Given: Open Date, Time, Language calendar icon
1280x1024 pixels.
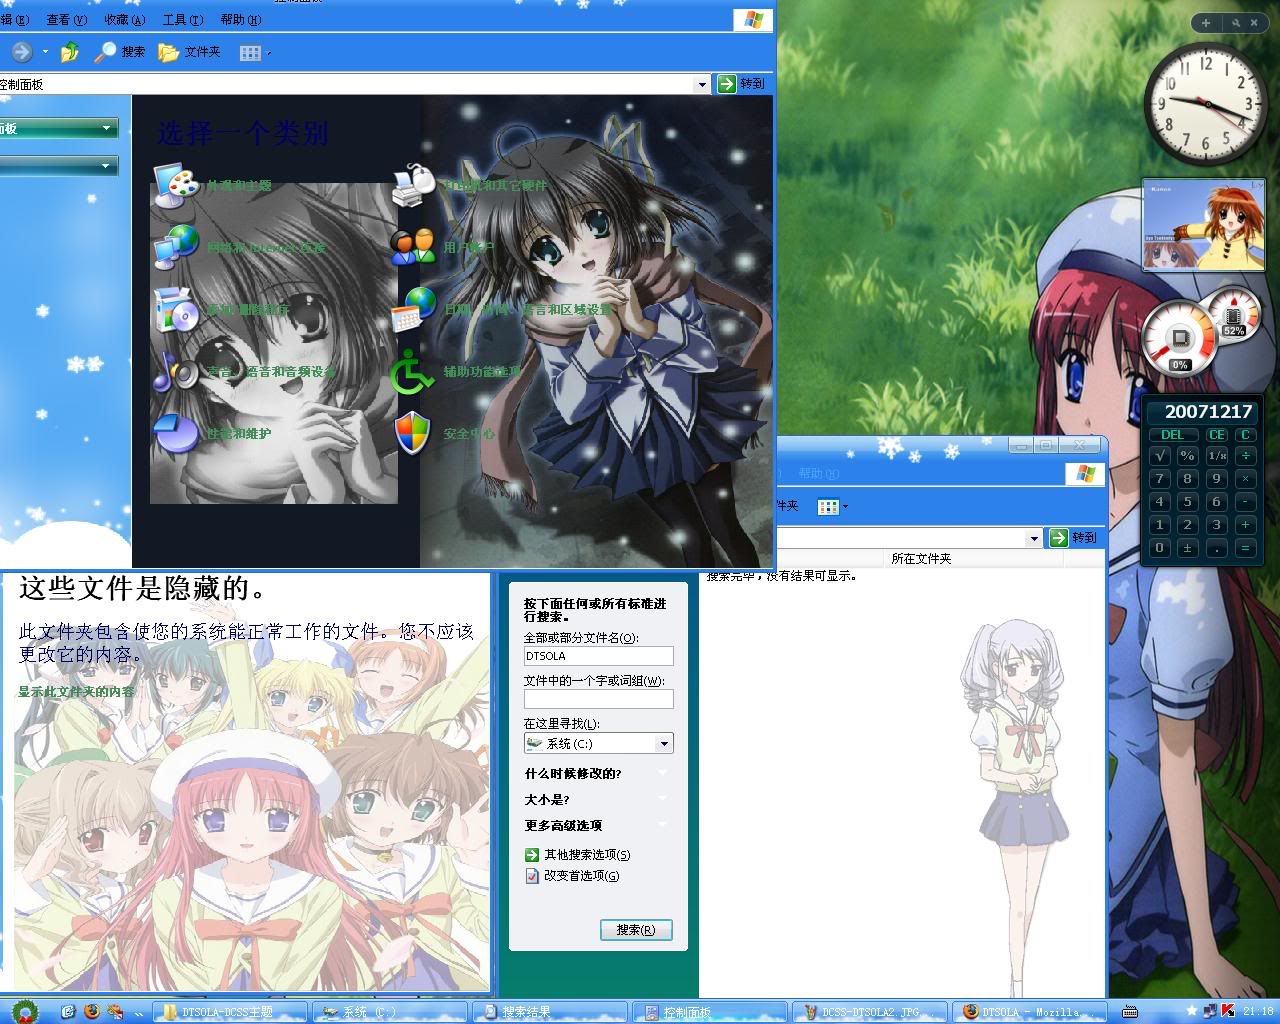Looking at the screenshot, I should pyautogui.click(x=414, y=309).
